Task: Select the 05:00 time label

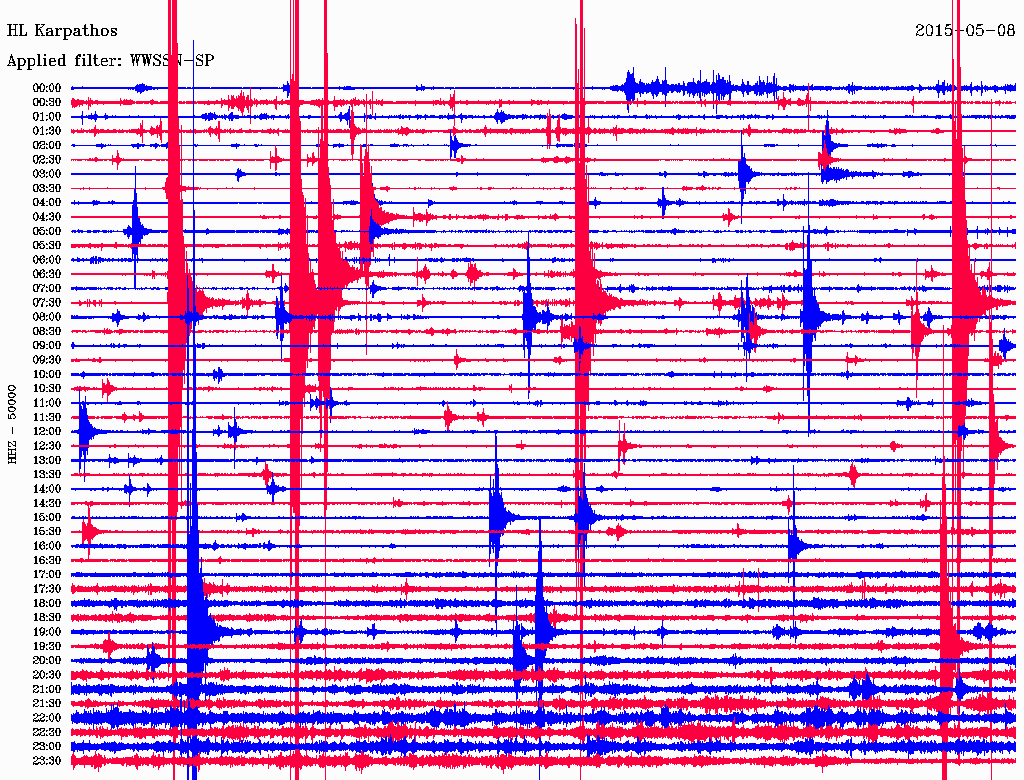Action: tap(47, 231)
